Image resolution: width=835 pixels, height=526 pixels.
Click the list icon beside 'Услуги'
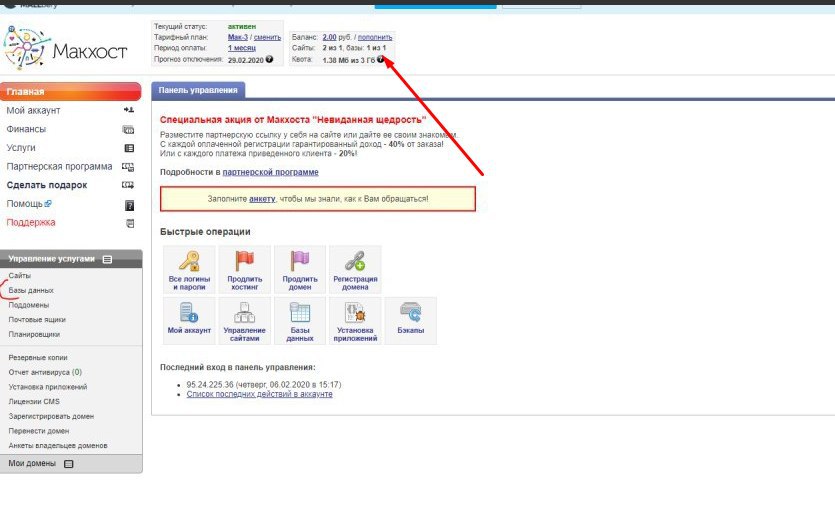tap(129, 148)
